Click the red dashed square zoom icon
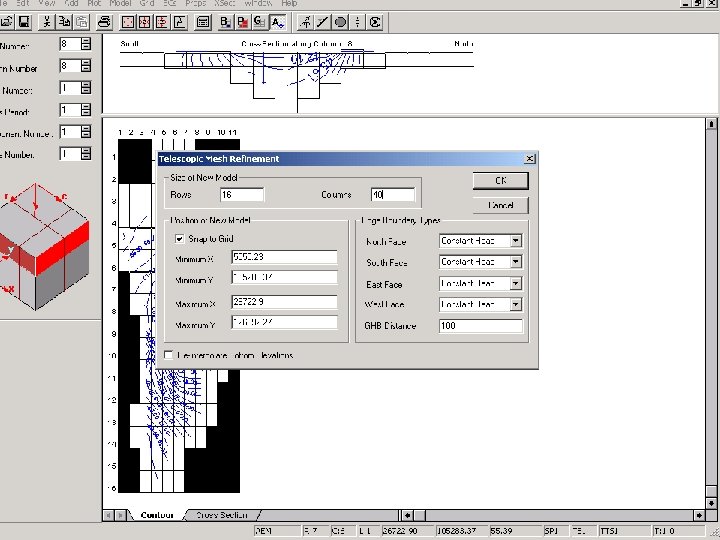 128,22
